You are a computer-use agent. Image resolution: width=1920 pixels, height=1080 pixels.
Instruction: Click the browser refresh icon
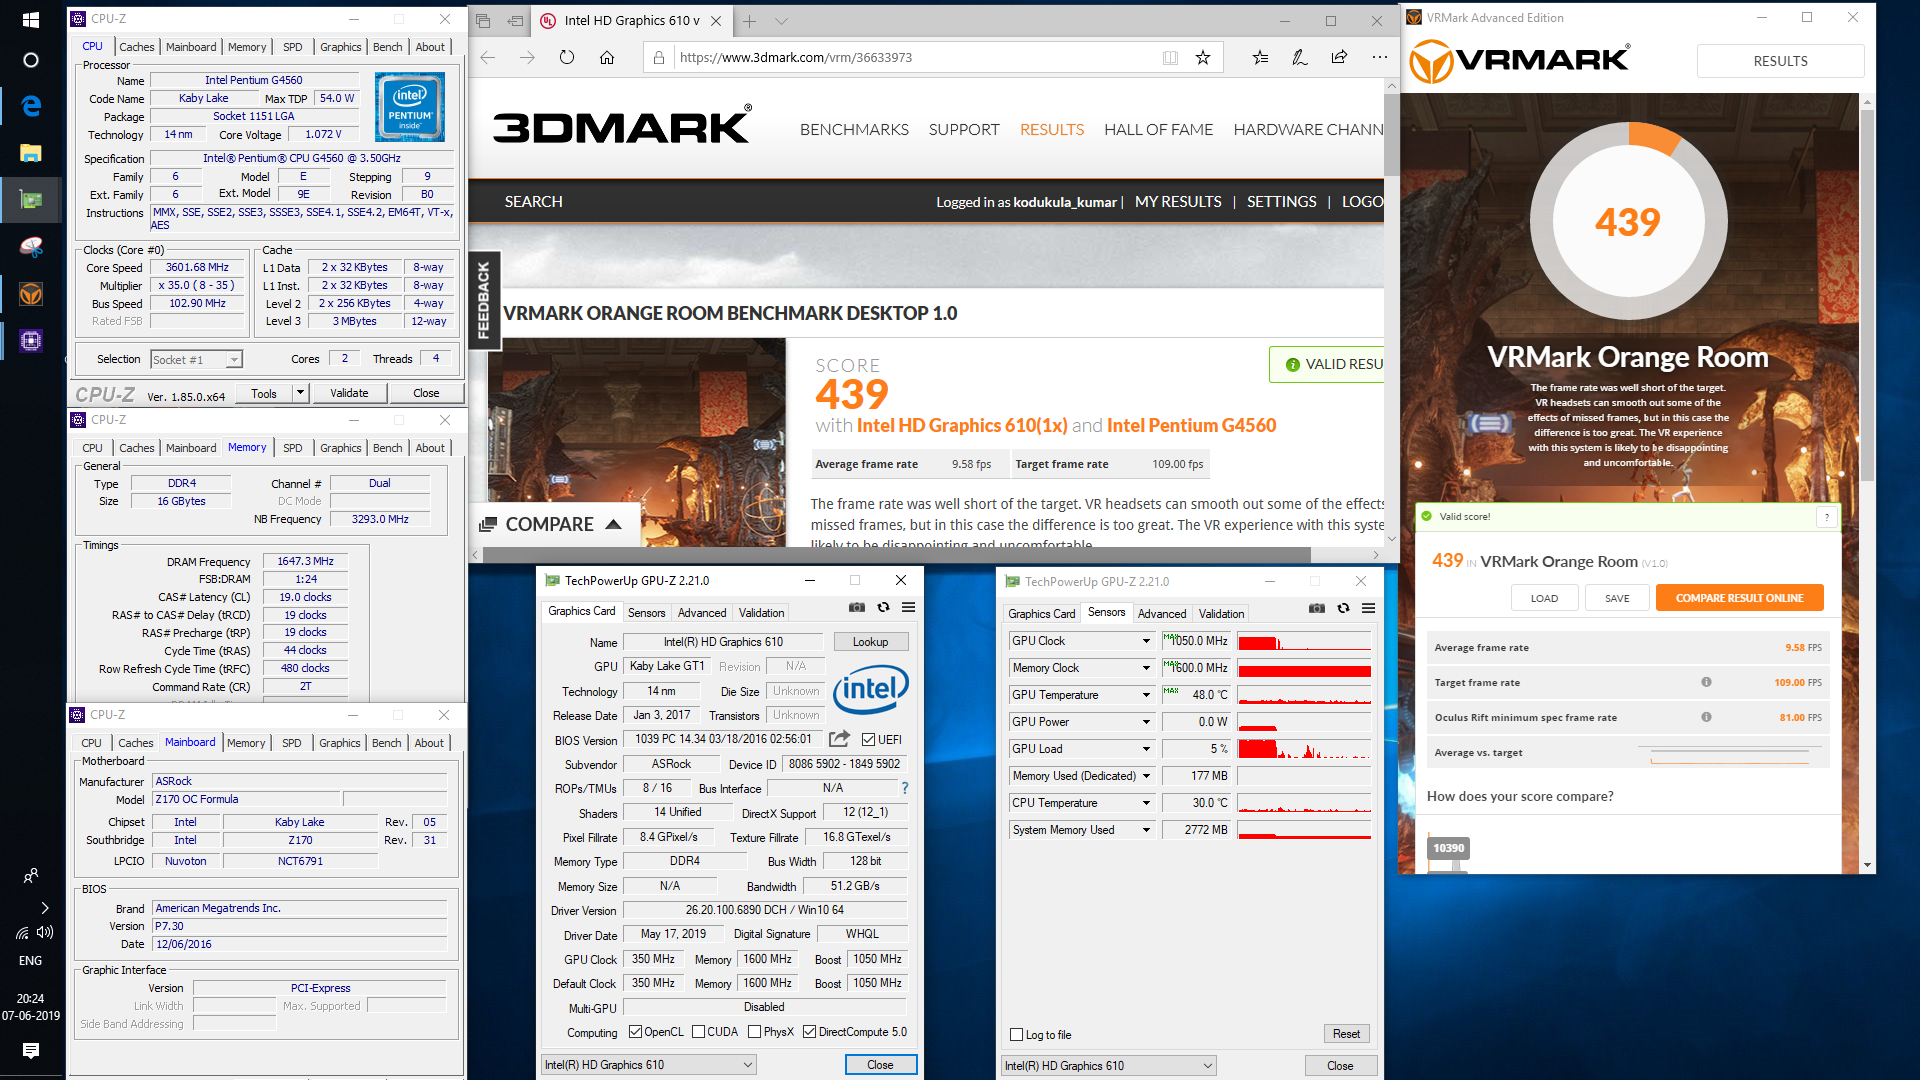pos(567,57)
